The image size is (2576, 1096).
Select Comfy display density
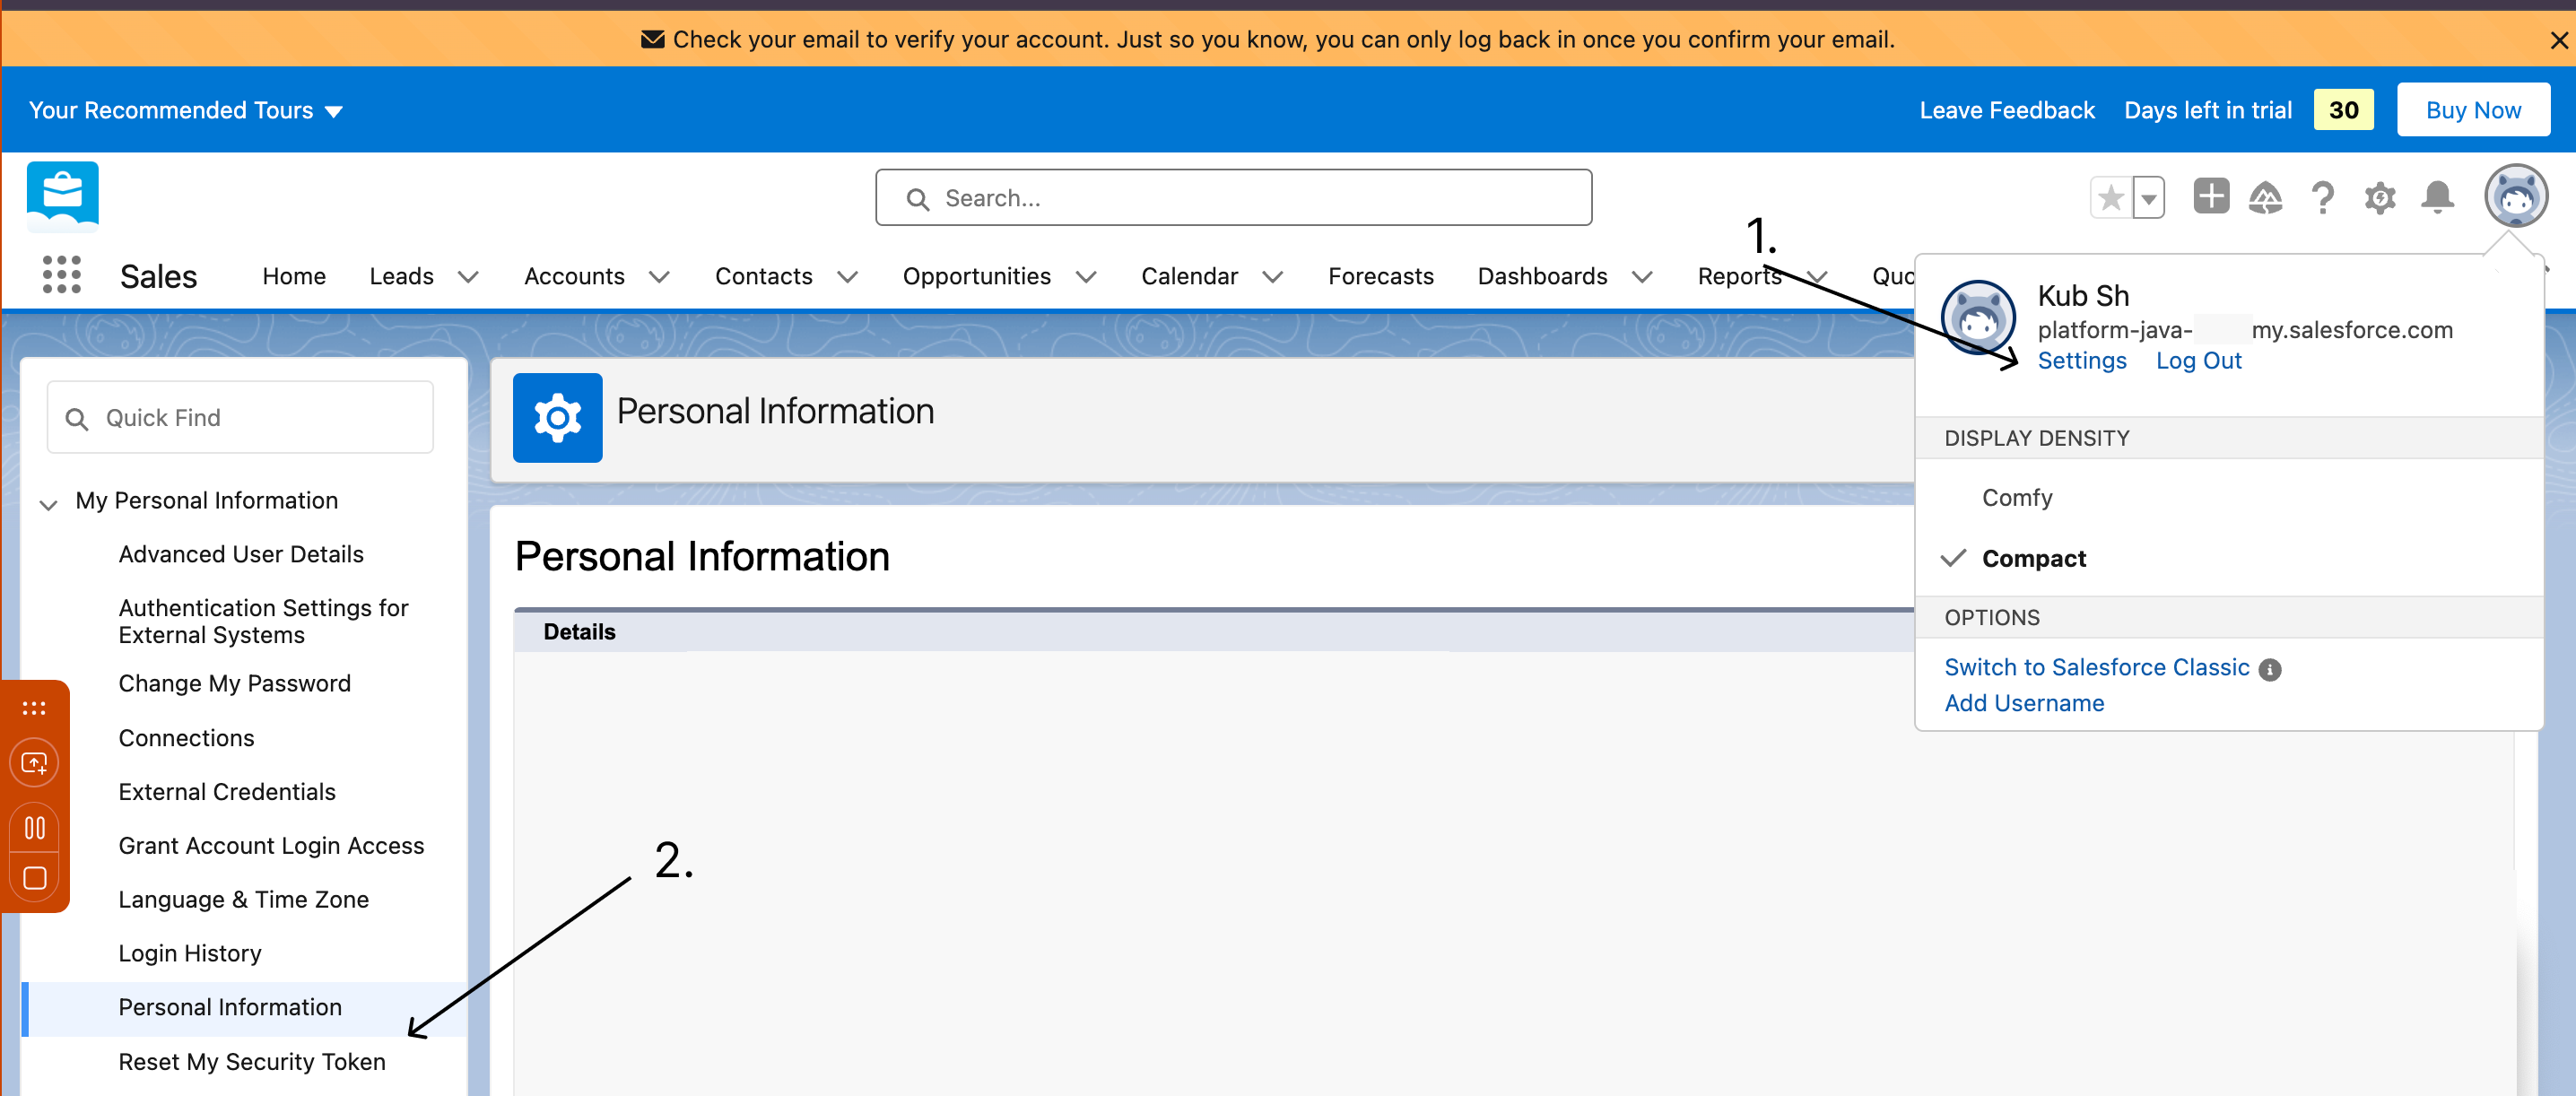2017,498
